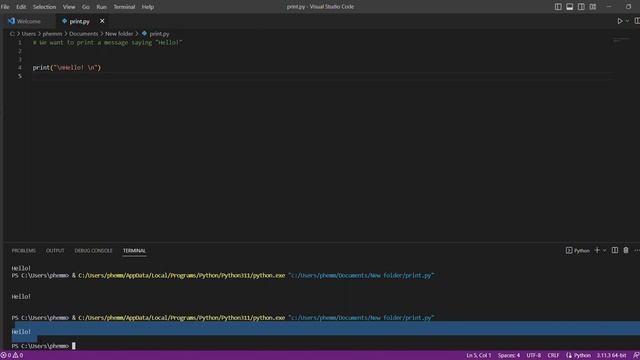The image size is (640, 360).
Task: Change indentation via Spaces: 4
Action: (x=509, y=356)
